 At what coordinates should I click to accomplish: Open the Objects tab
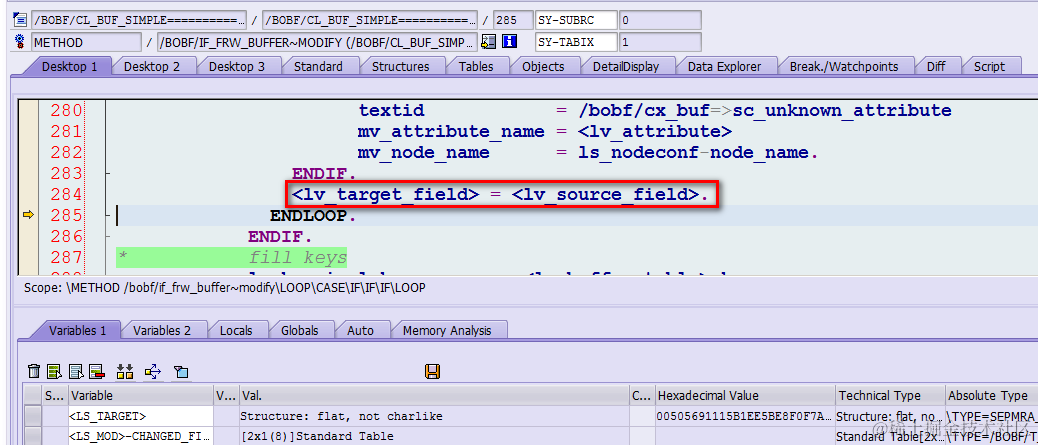[543, 66]
